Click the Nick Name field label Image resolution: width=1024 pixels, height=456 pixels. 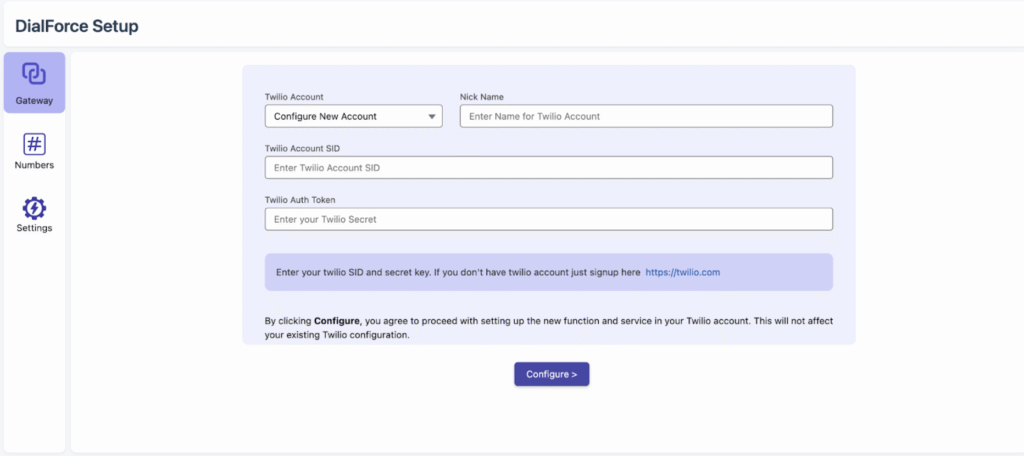click(x=481, y=97)
